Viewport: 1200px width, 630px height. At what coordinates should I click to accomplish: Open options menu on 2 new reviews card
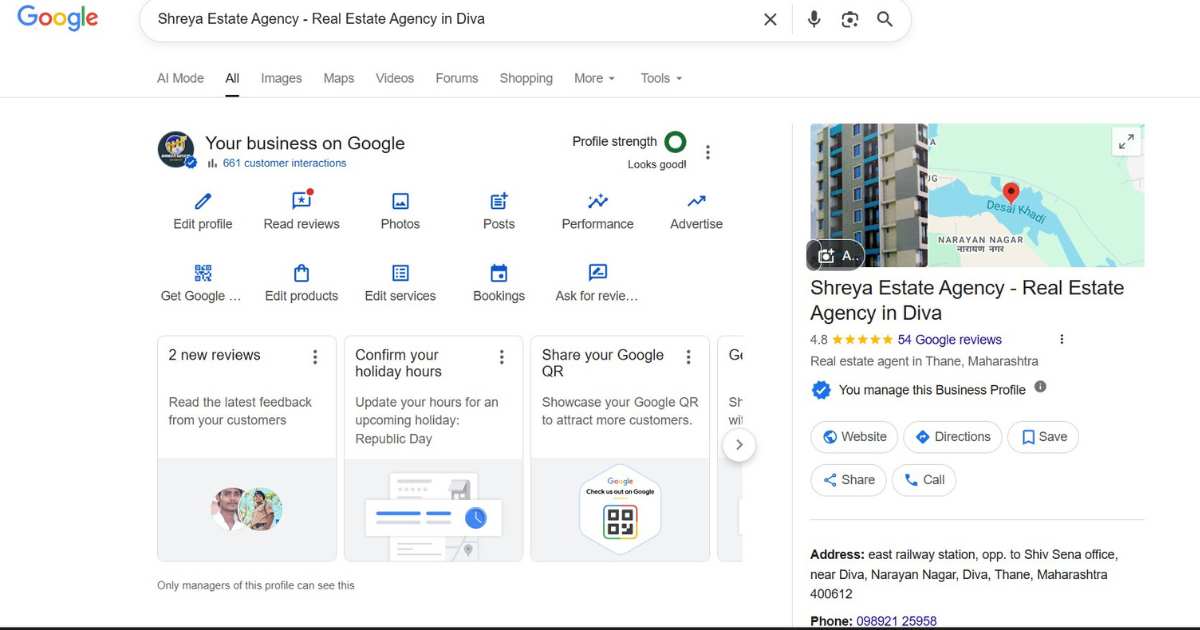pyautogui.click(x=315, y=357)
